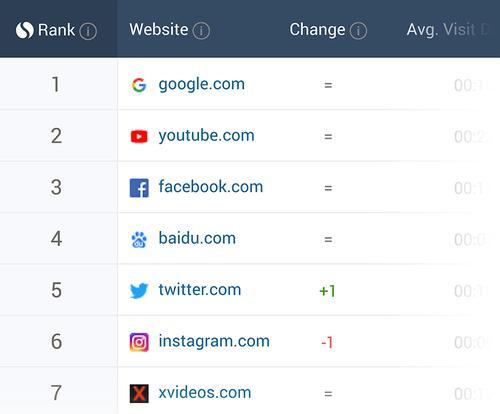500x414 pixels.
Task: Click the Facebook logo icon
Action: tap(139, 188)
